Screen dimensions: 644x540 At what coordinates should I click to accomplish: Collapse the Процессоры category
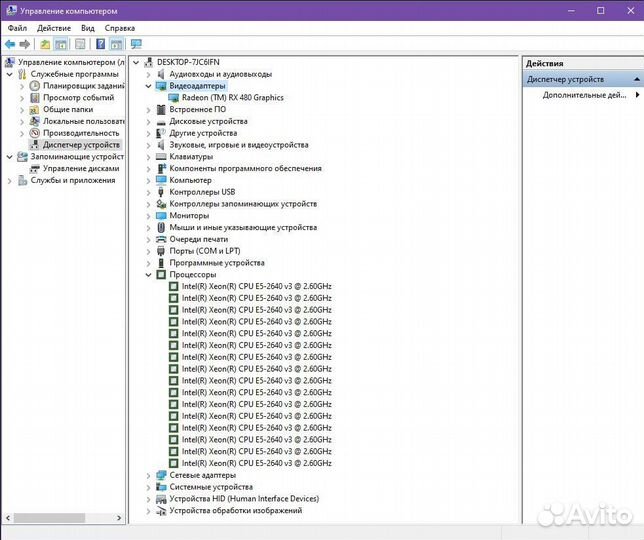(x=149, y=274)
